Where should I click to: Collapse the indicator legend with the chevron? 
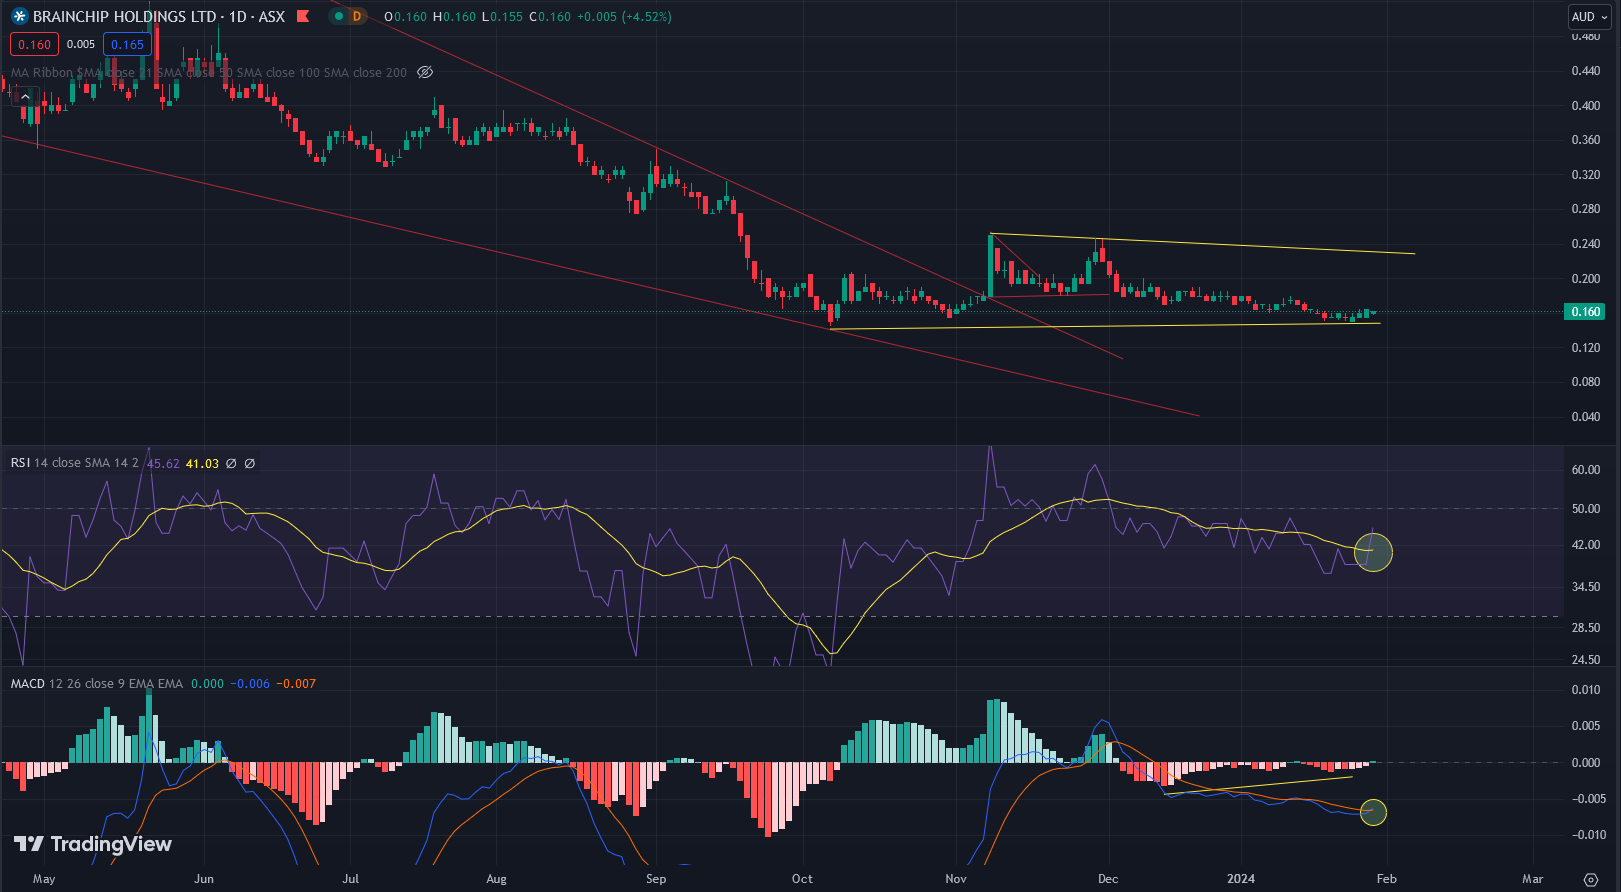pos(26,97)
